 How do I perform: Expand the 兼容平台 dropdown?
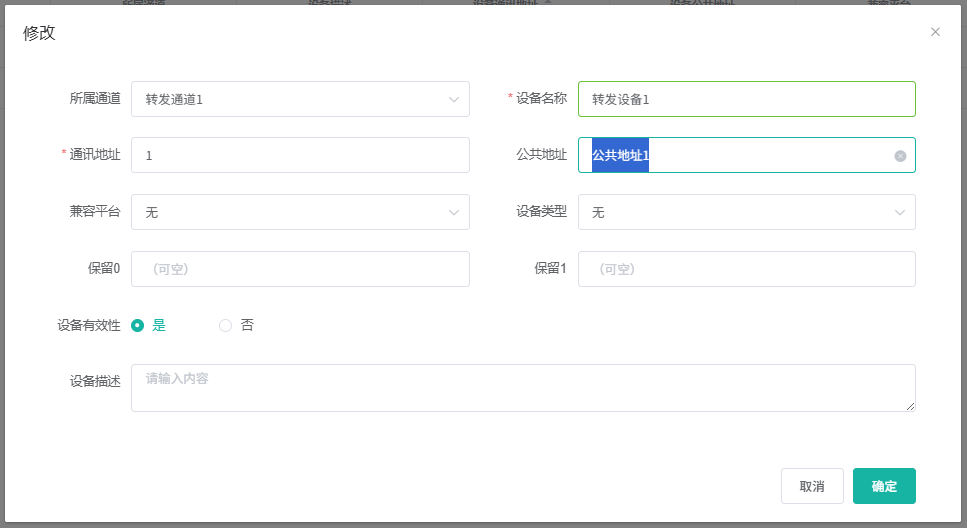[300, 212]
